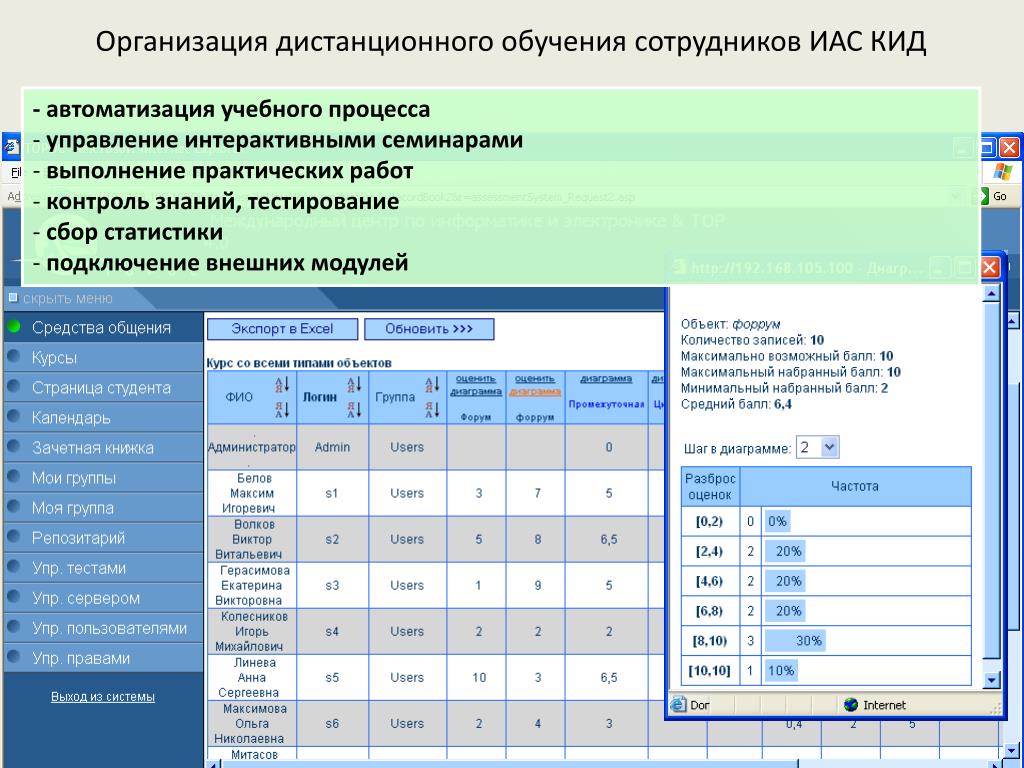Screen dimensions: 1024x768
Task: Click popup scrollbar down arrow
Action: coord(991,680)
